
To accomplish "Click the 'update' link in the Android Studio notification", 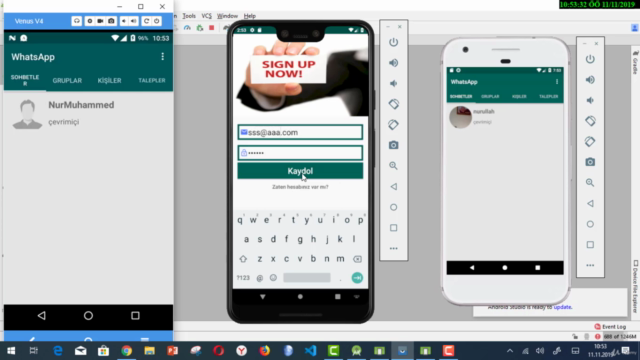I will 562,307.
